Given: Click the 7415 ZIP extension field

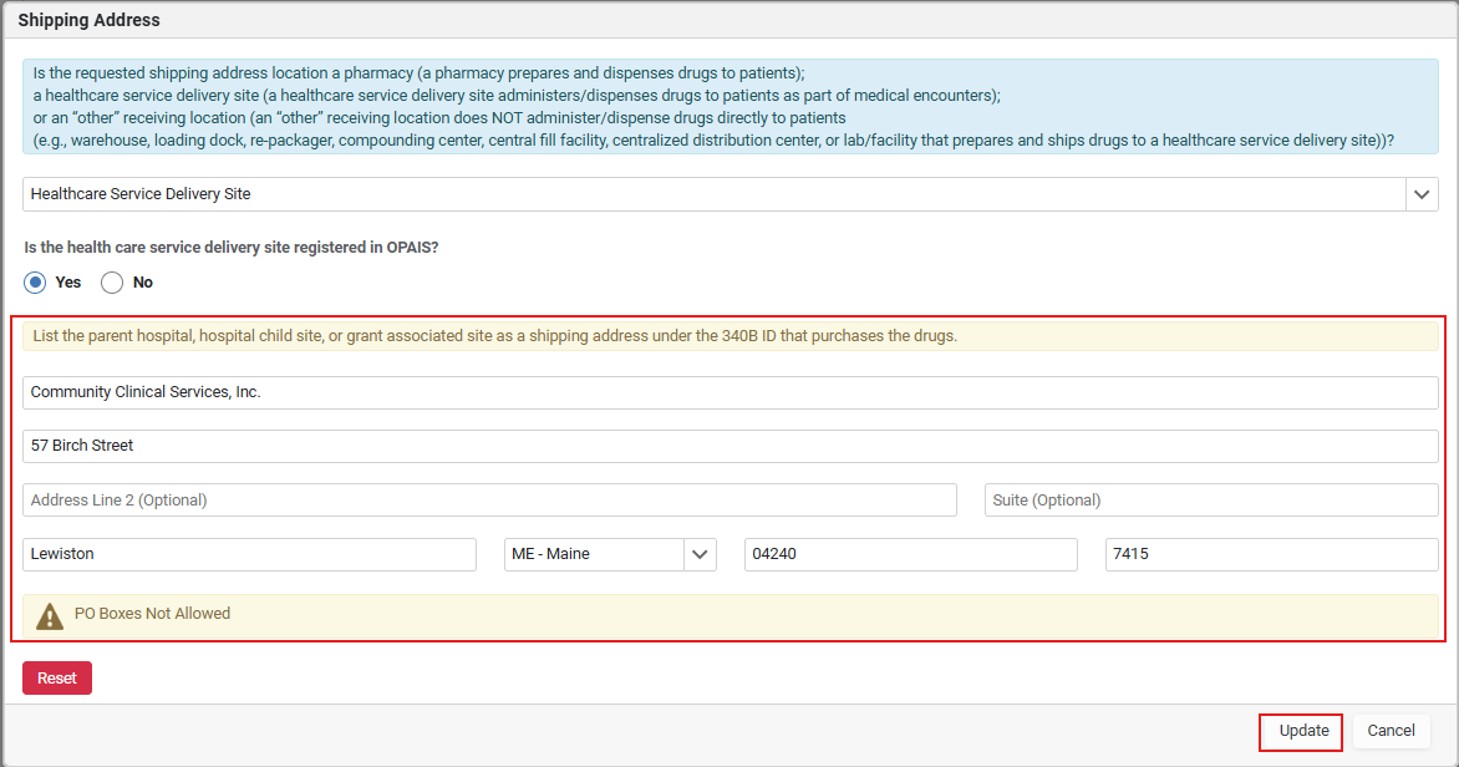Looking at the screenshot, I should (x=1272, y=554).
